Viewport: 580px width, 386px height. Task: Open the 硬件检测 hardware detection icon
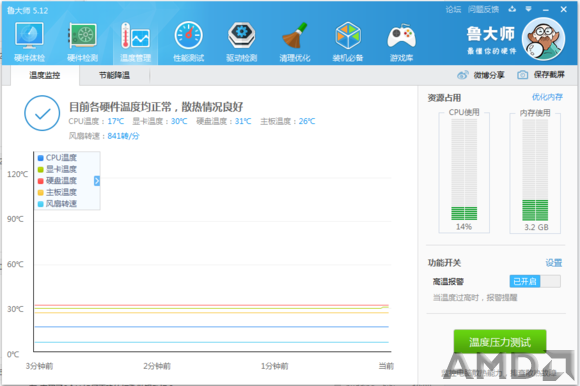coord(82,42)
